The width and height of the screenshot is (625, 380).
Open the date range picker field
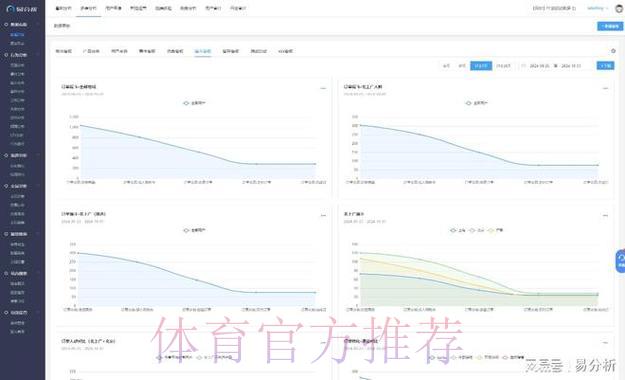point(555,66)
